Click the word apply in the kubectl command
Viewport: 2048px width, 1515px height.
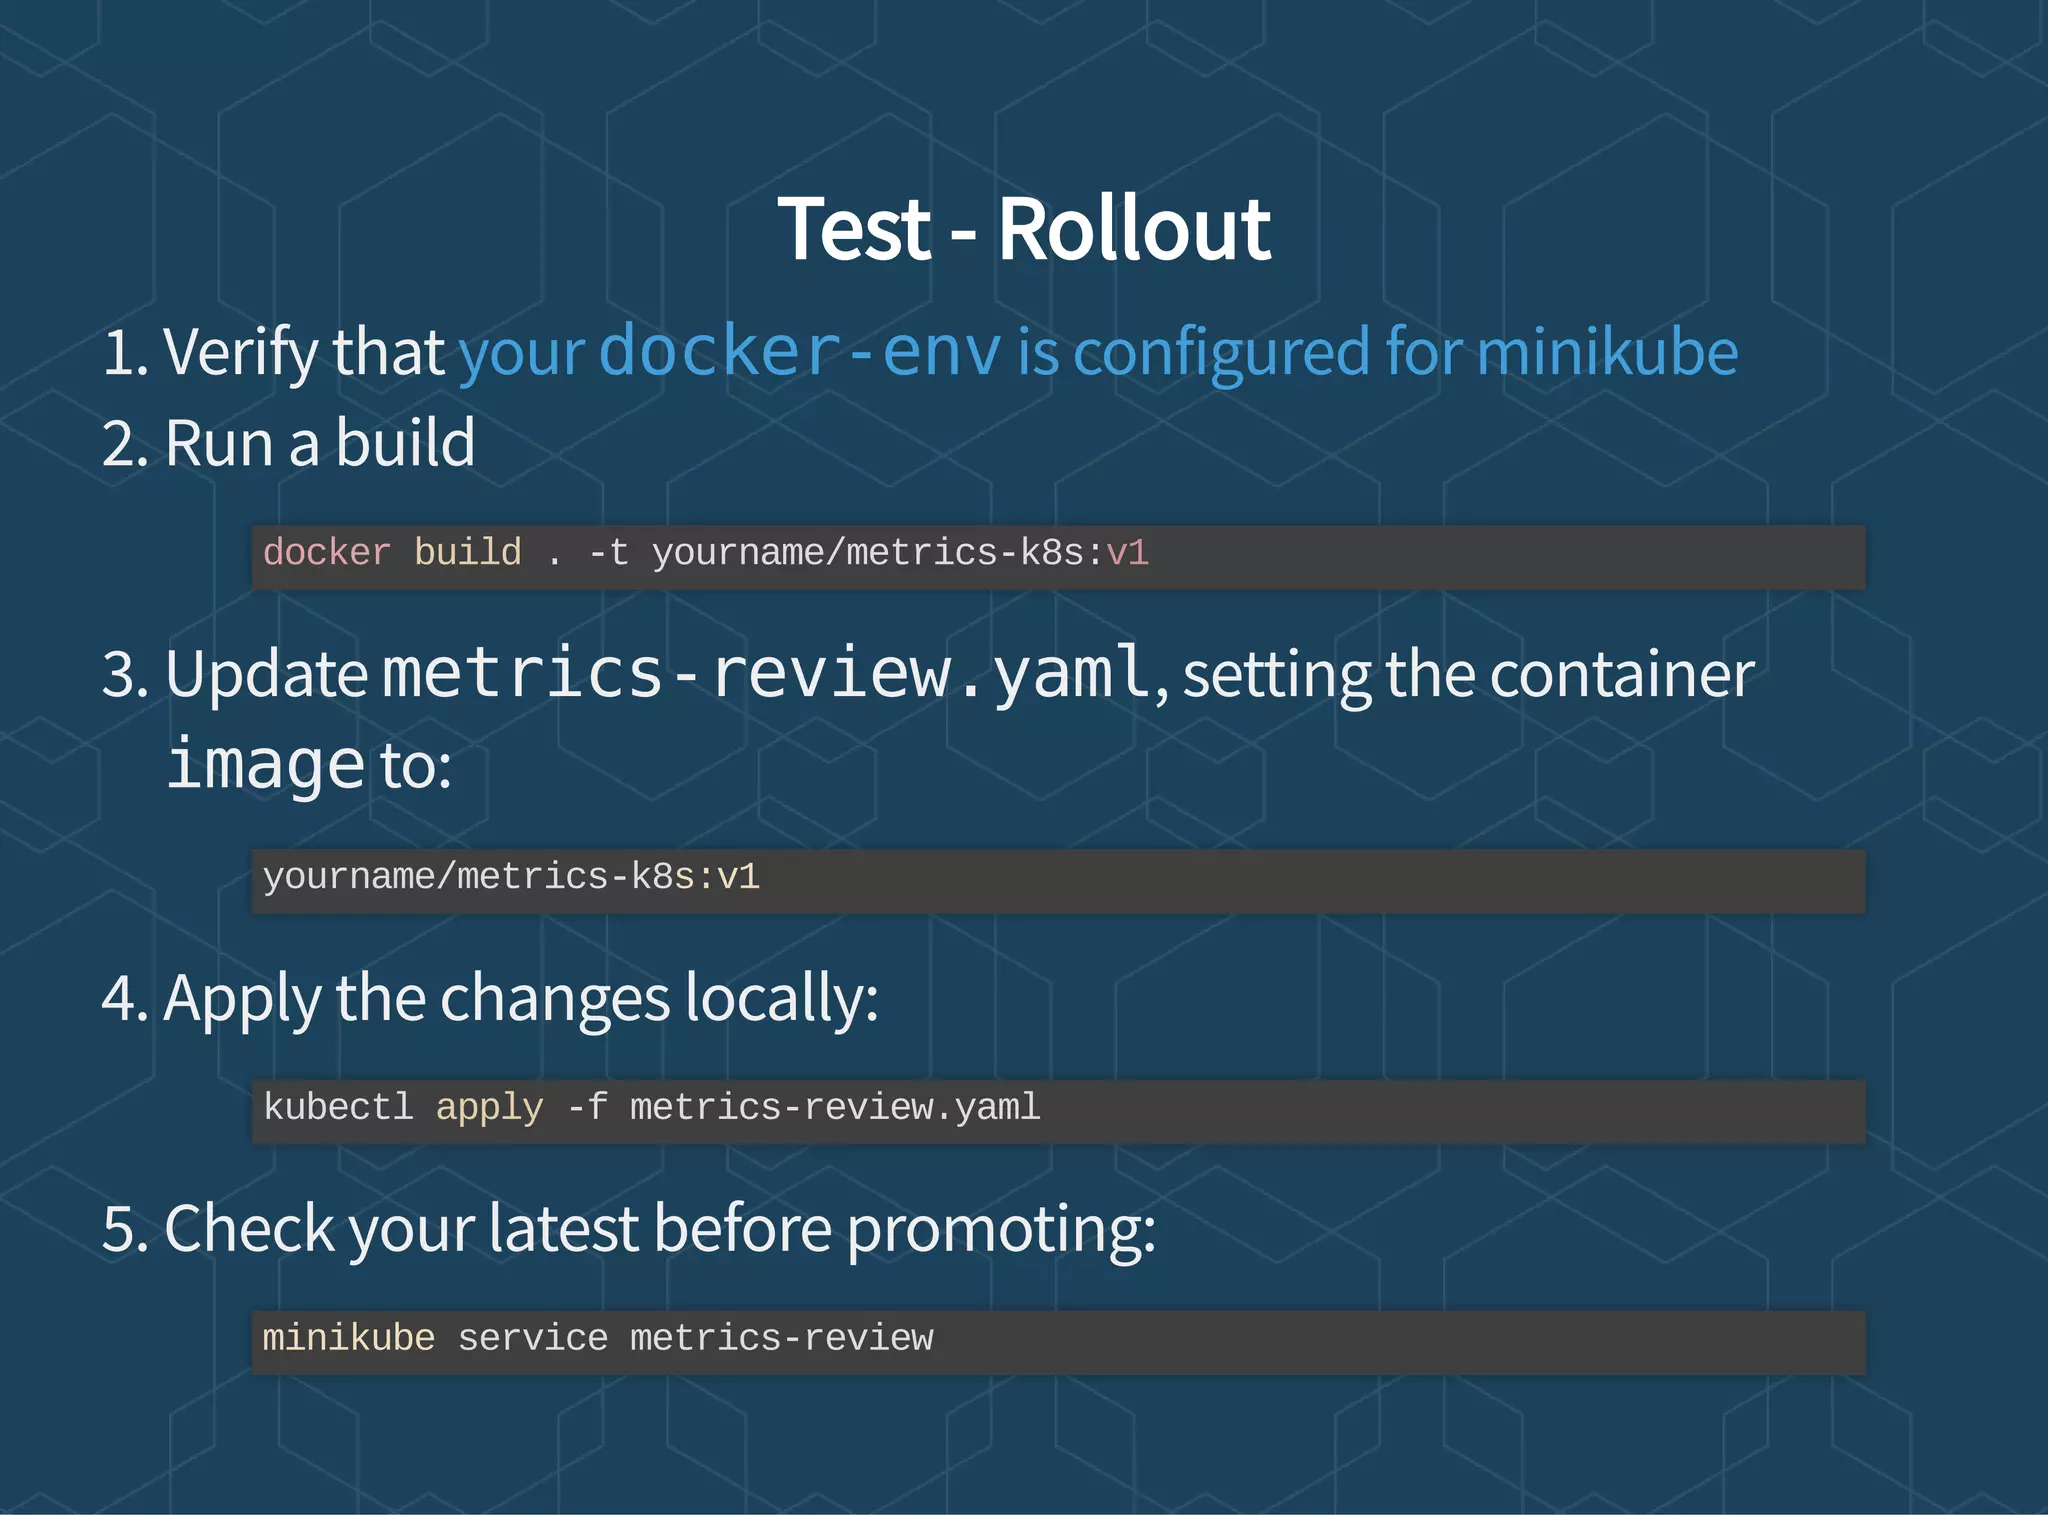[x=489, y=1108]
